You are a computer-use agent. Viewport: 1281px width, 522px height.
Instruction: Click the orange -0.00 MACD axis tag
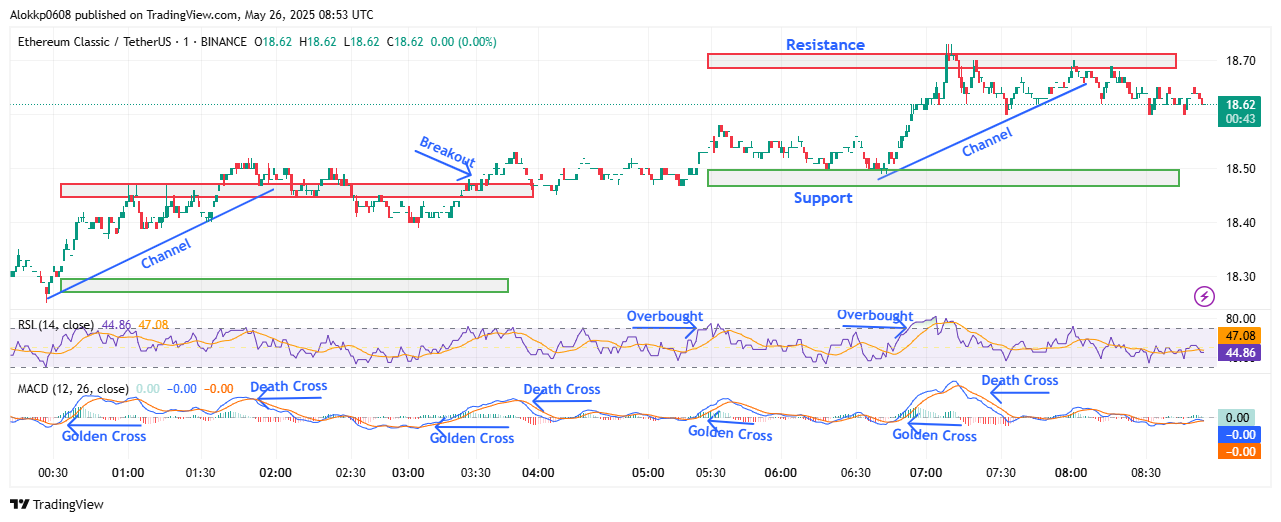[1241, 452]
